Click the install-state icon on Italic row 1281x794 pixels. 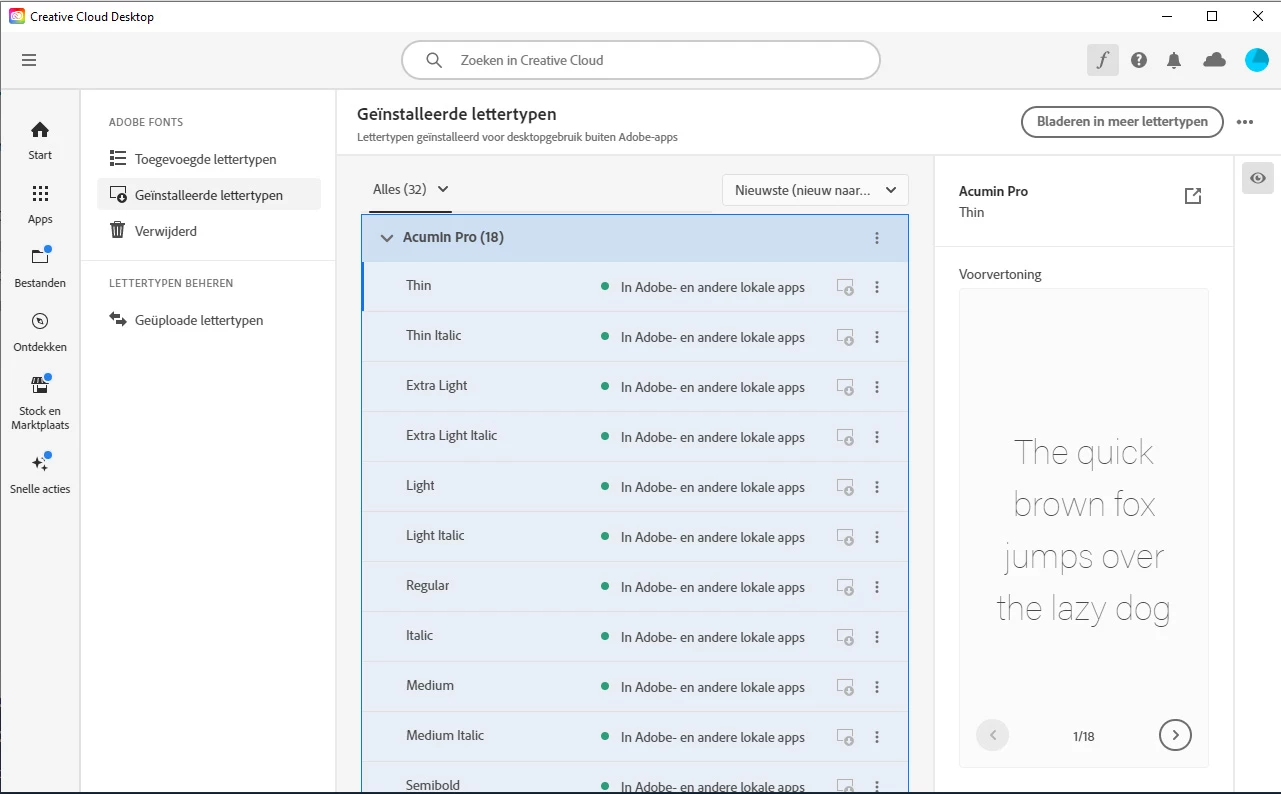click(845, 637)
